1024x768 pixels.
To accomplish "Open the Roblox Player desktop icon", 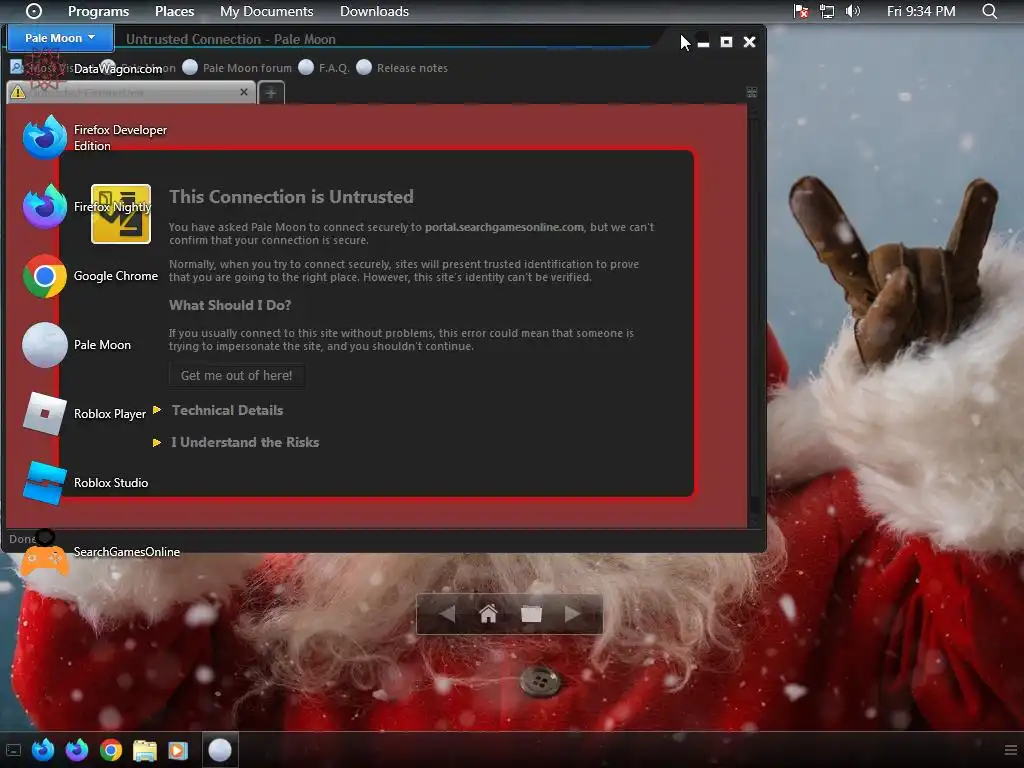I will [44, 413].
